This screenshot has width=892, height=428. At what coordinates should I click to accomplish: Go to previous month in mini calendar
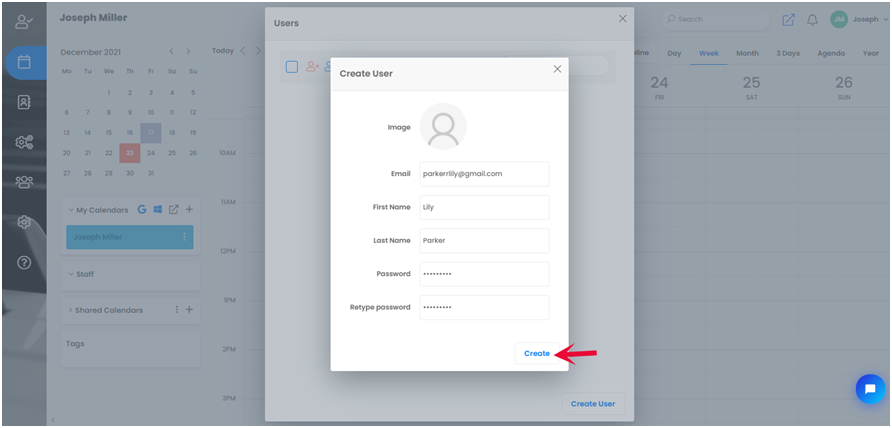pos(172,51)
